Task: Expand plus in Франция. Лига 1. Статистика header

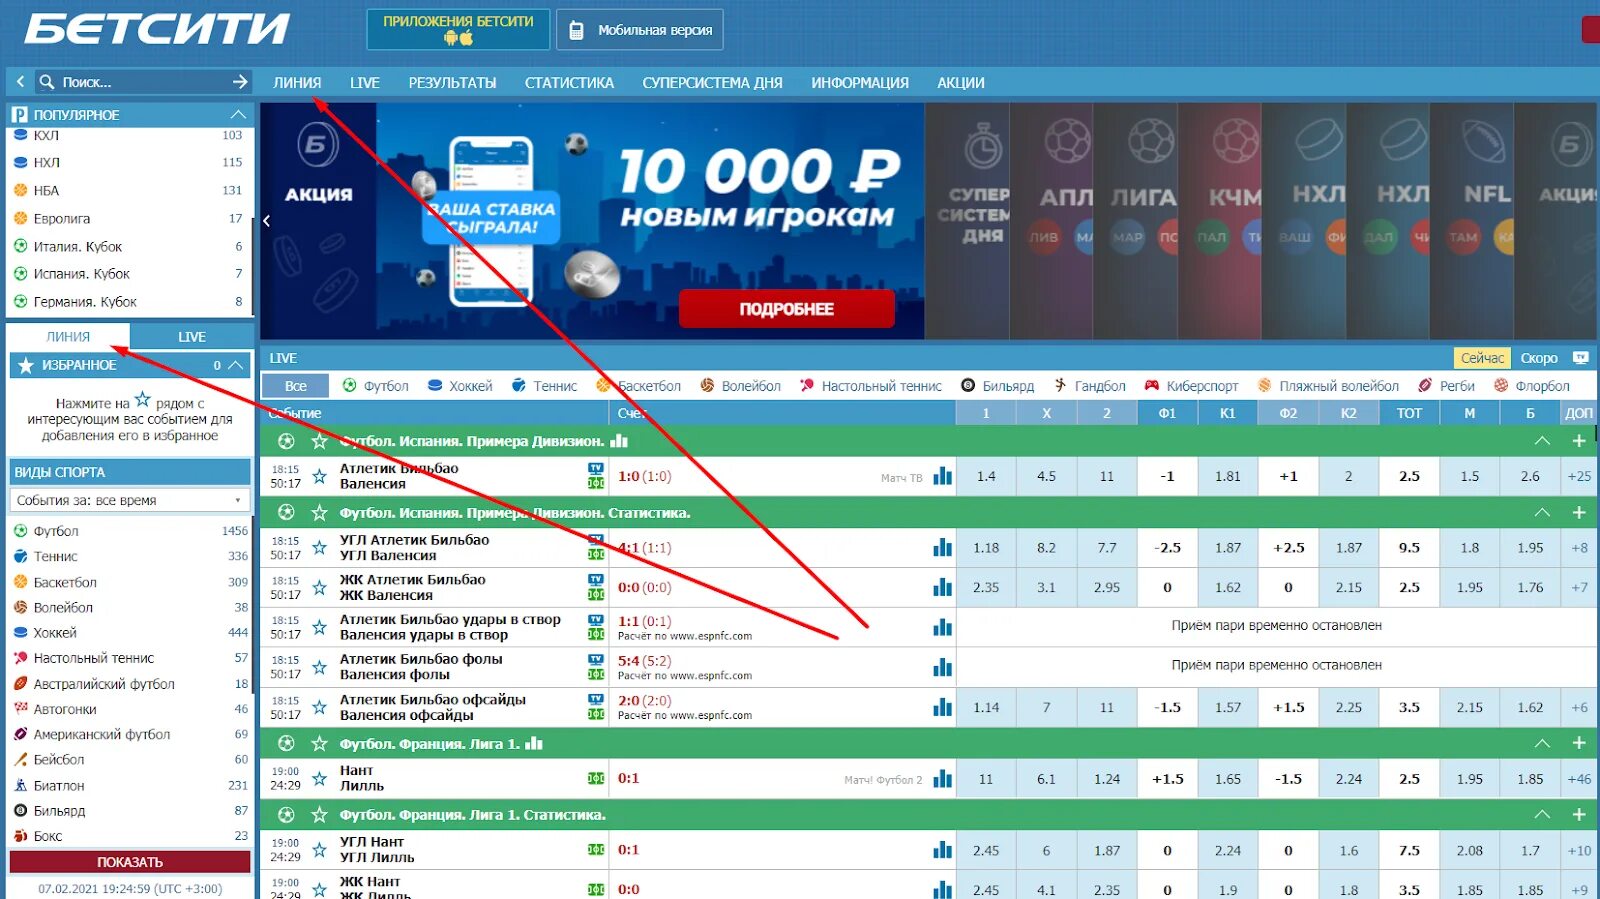Action: click(x=1579, y=814)
